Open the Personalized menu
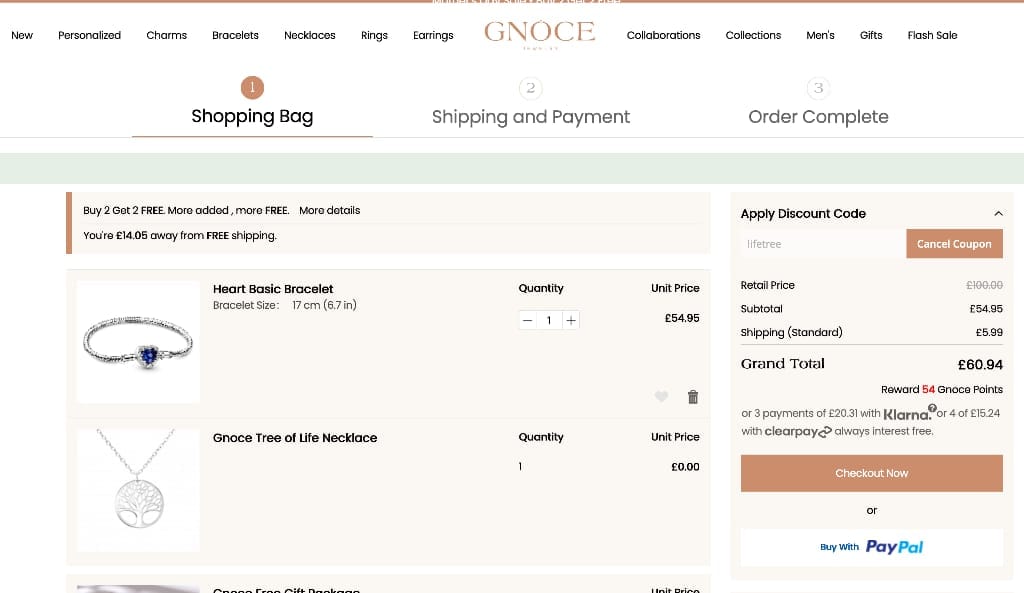 [x=89, y=35]
